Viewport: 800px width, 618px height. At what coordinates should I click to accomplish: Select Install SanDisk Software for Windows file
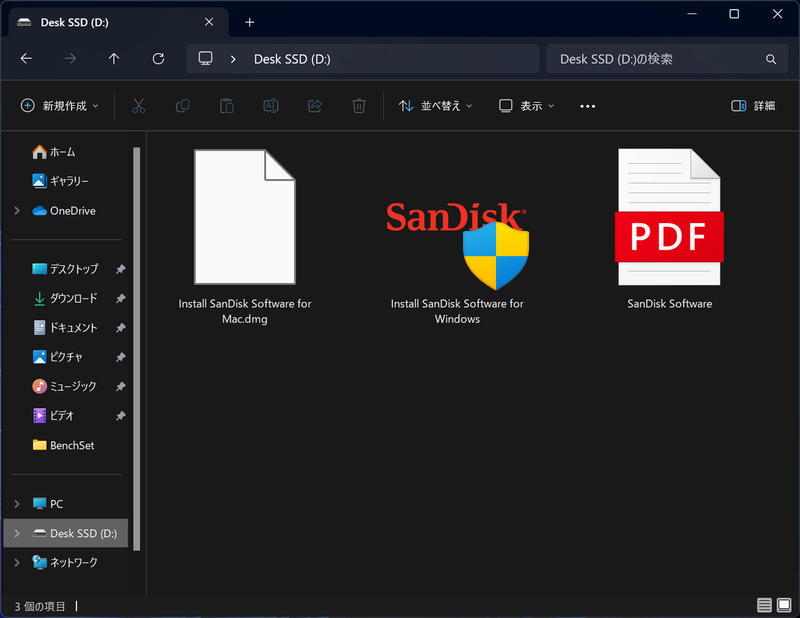(457, 250)
